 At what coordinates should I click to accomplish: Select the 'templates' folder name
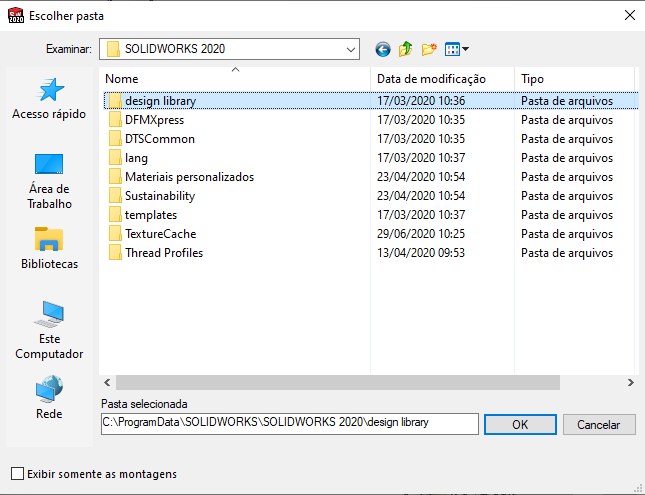151,215
